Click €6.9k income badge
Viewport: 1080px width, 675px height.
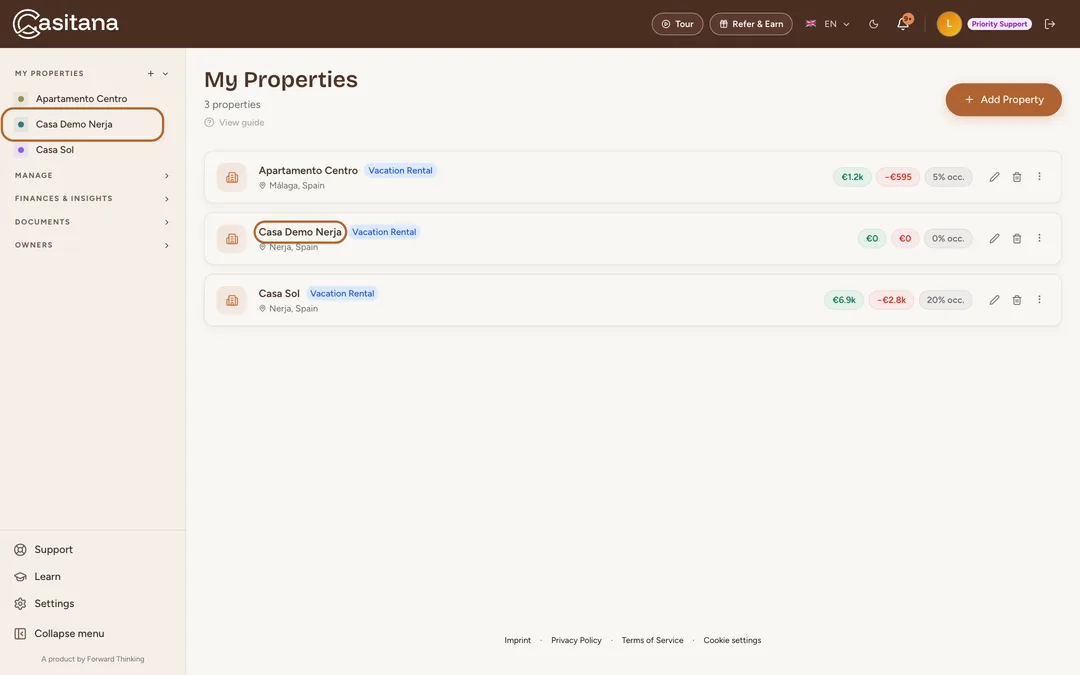(x=844, y=300)
